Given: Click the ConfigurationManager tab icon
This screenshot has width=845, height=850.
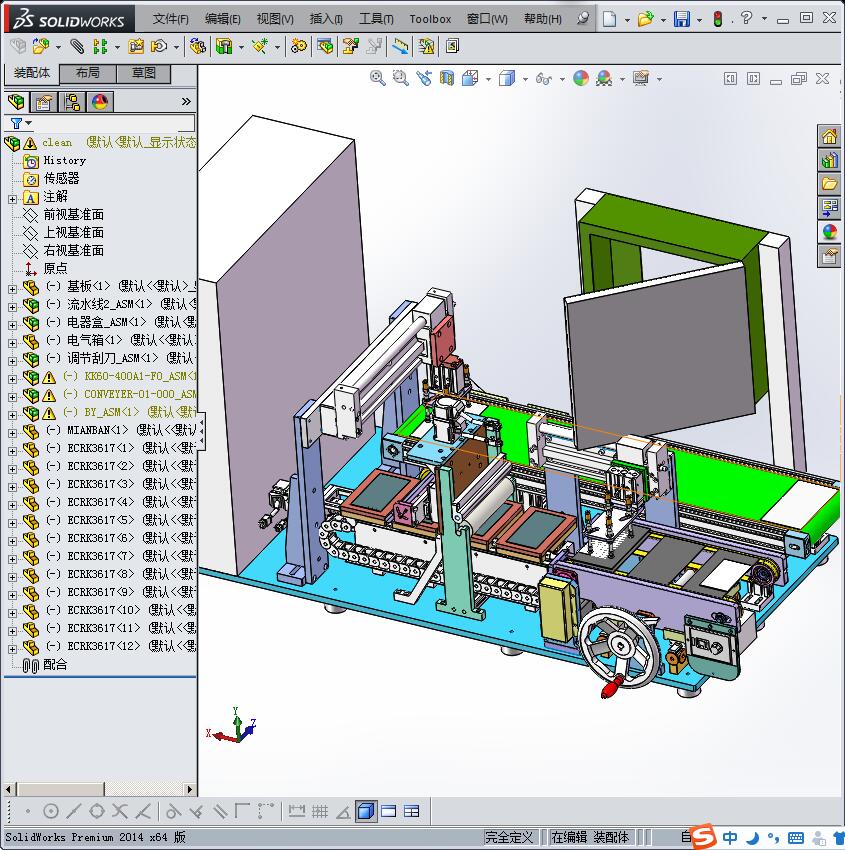Looking at the screenshot, I should coord(72,102).
